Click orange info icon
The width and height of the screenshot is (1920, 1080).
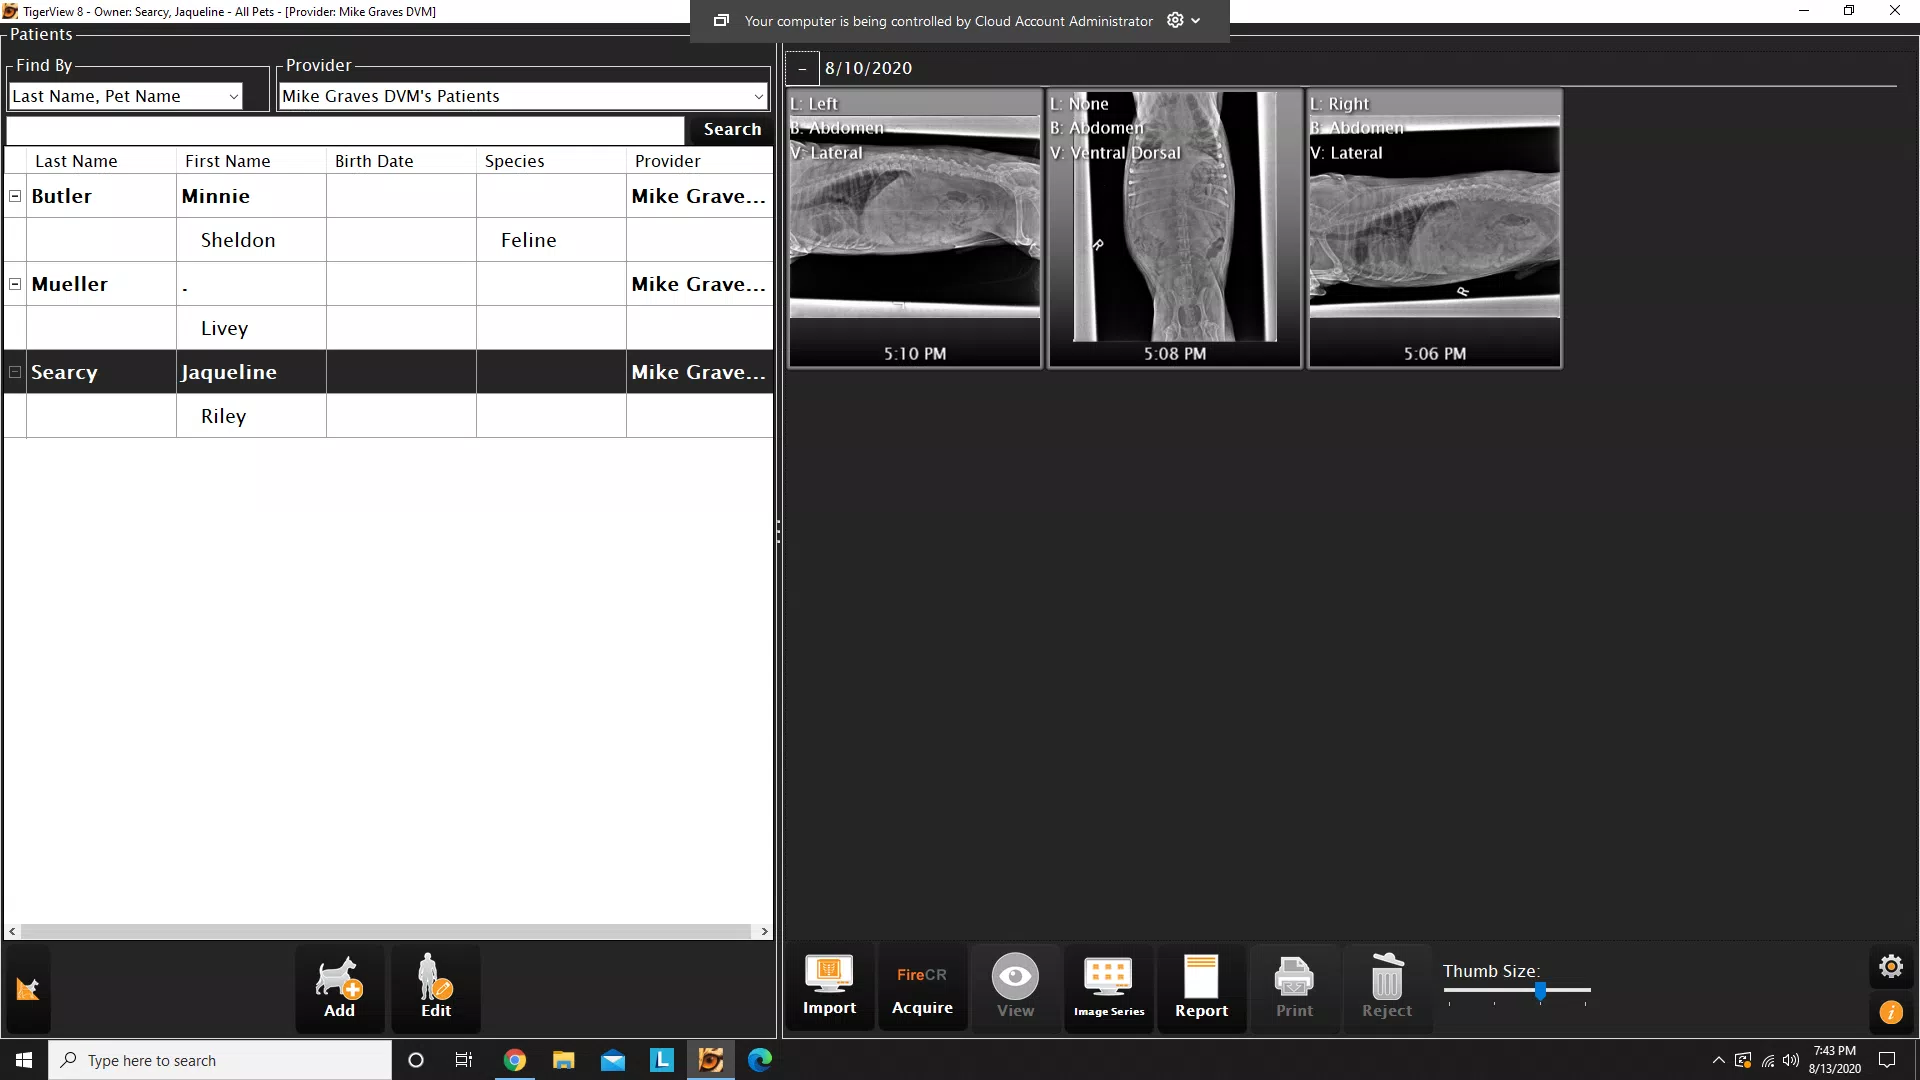point(1890,1012)
